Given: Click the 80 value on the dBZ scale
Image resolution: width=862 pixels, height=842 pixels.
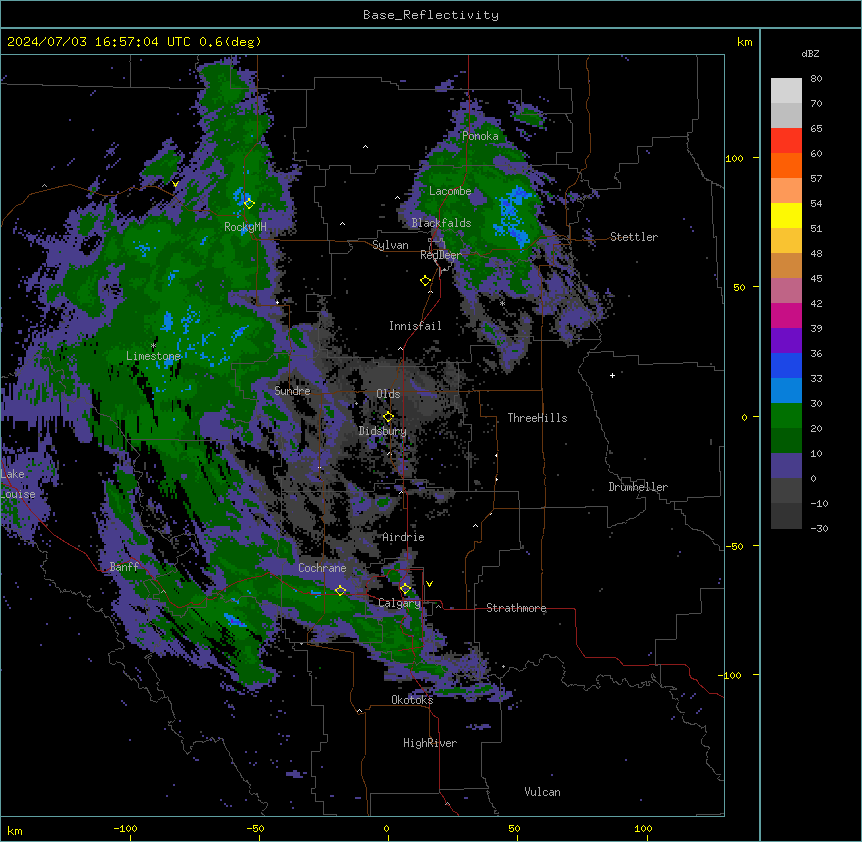Looking at the screenshot, I should click(x=816, y=79).
